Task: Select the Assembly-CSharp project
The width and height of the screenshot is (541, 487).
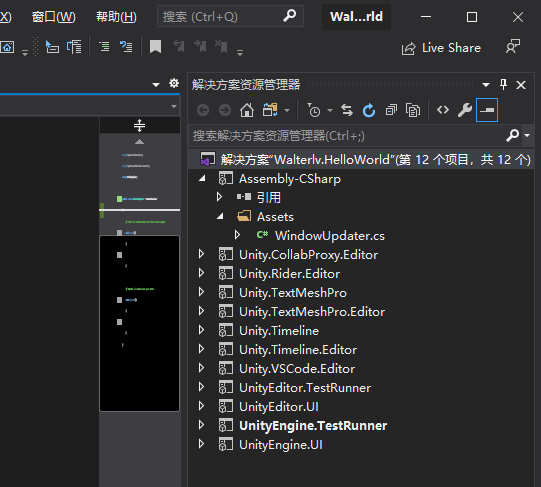Action: tap(290, 178)
